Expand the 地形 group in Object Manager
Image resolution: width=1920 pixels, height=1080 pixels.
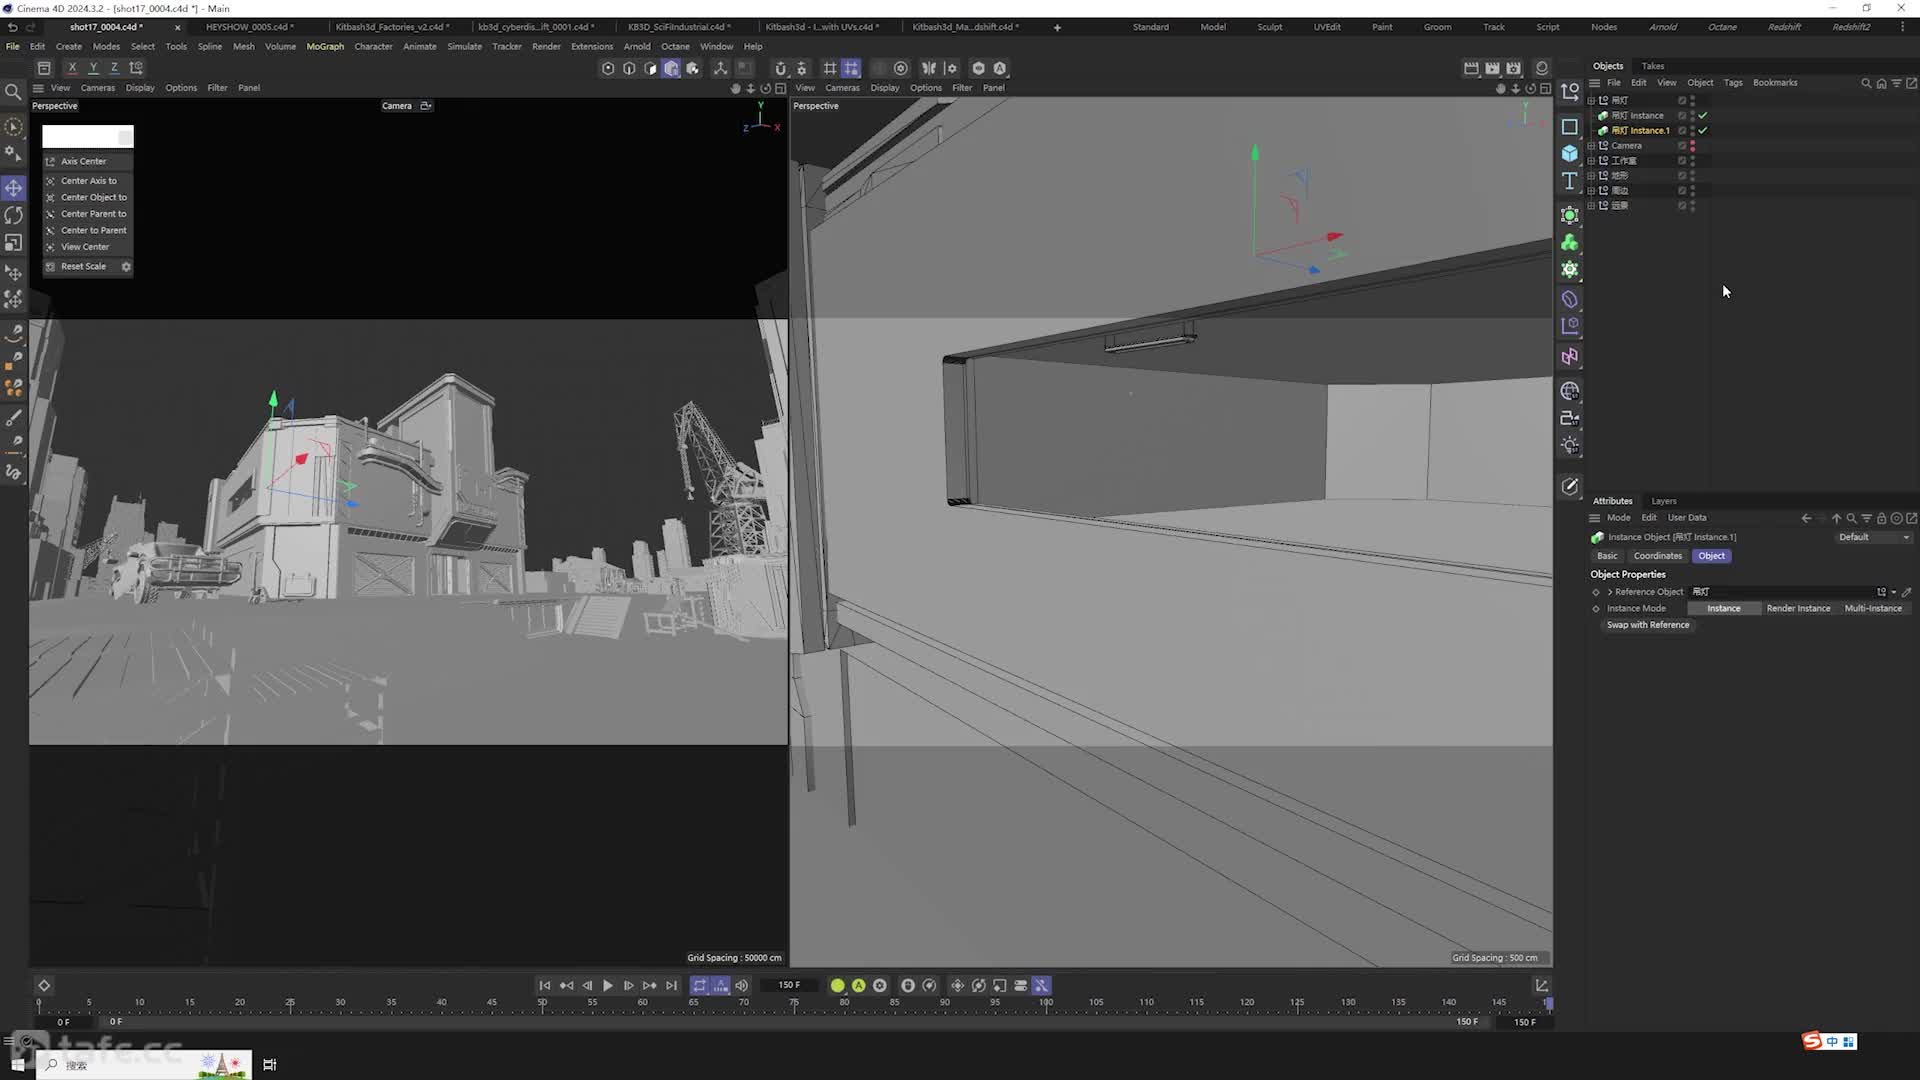click(x=1592, y=176)
